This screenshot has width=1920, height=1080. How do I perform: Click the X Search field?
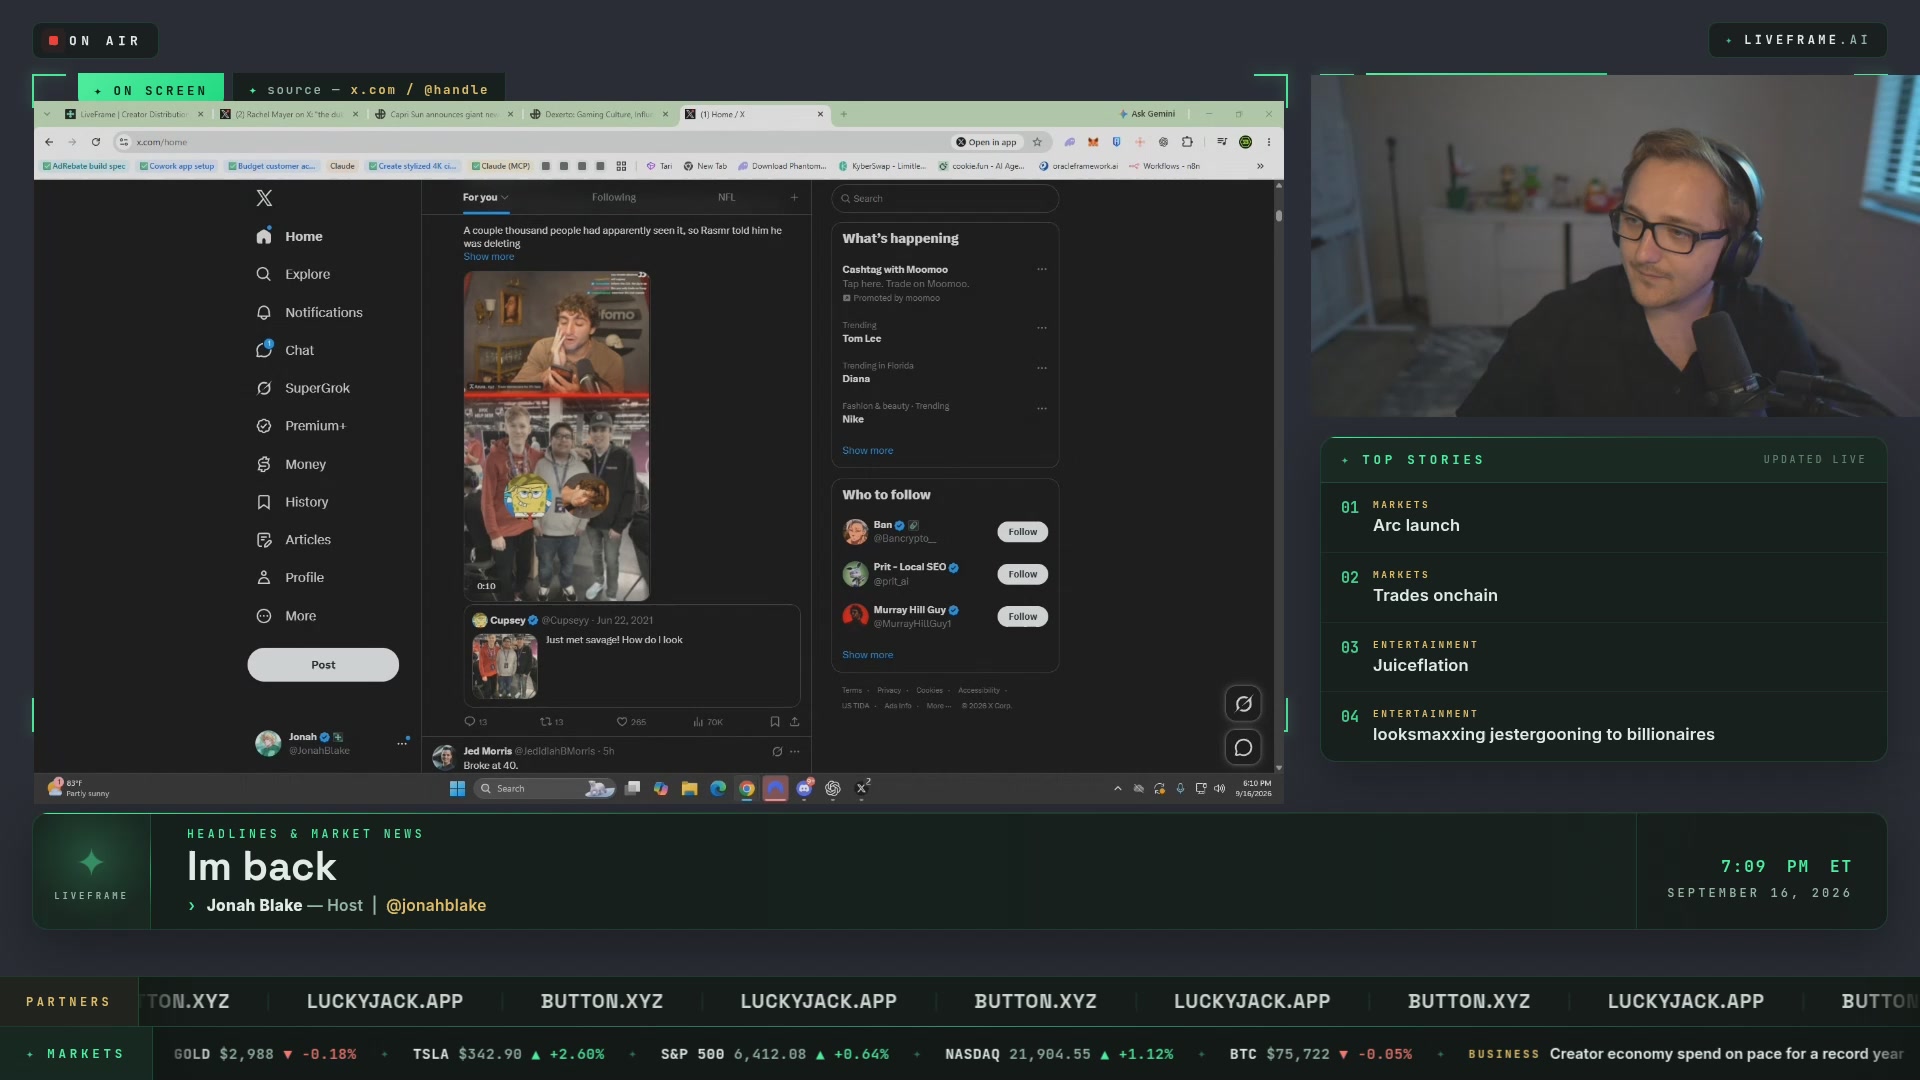(945, 198)
